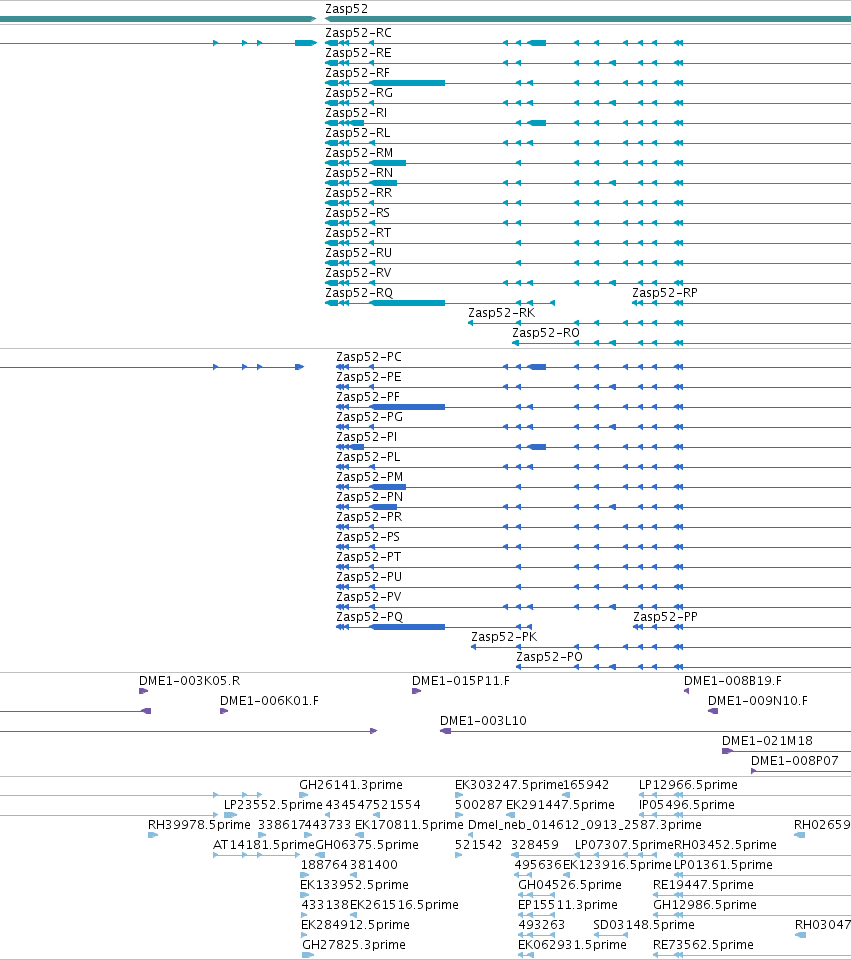Click the Zasp52-PG label
851x960 pixels.
[x=370, y=417]
